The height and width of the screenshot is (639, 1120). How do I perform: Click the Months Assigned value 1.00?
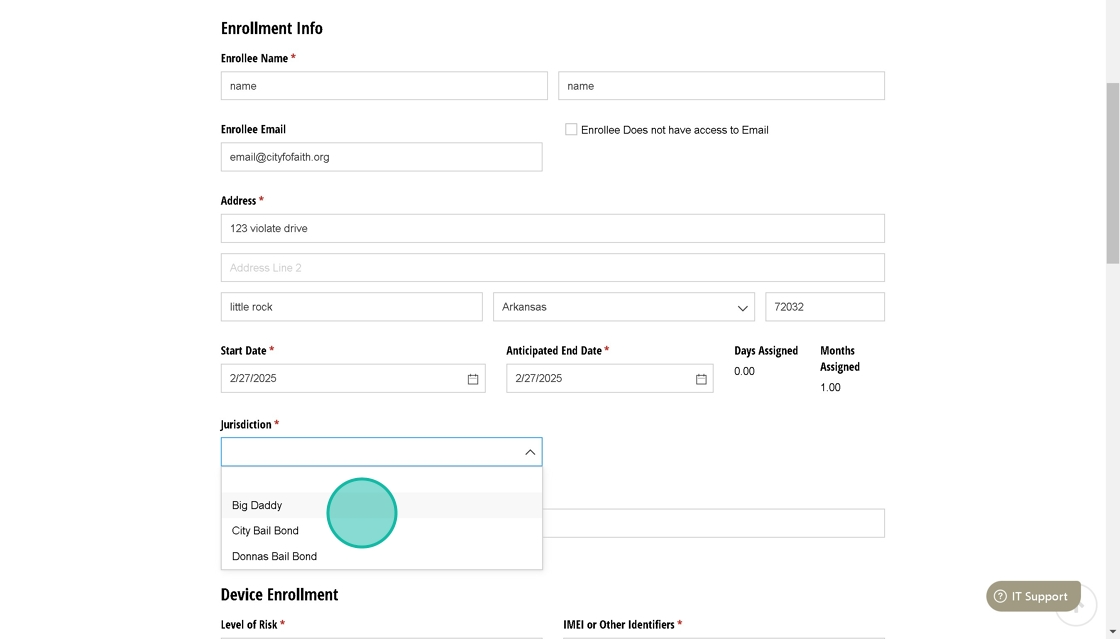[x=830, y=388]
